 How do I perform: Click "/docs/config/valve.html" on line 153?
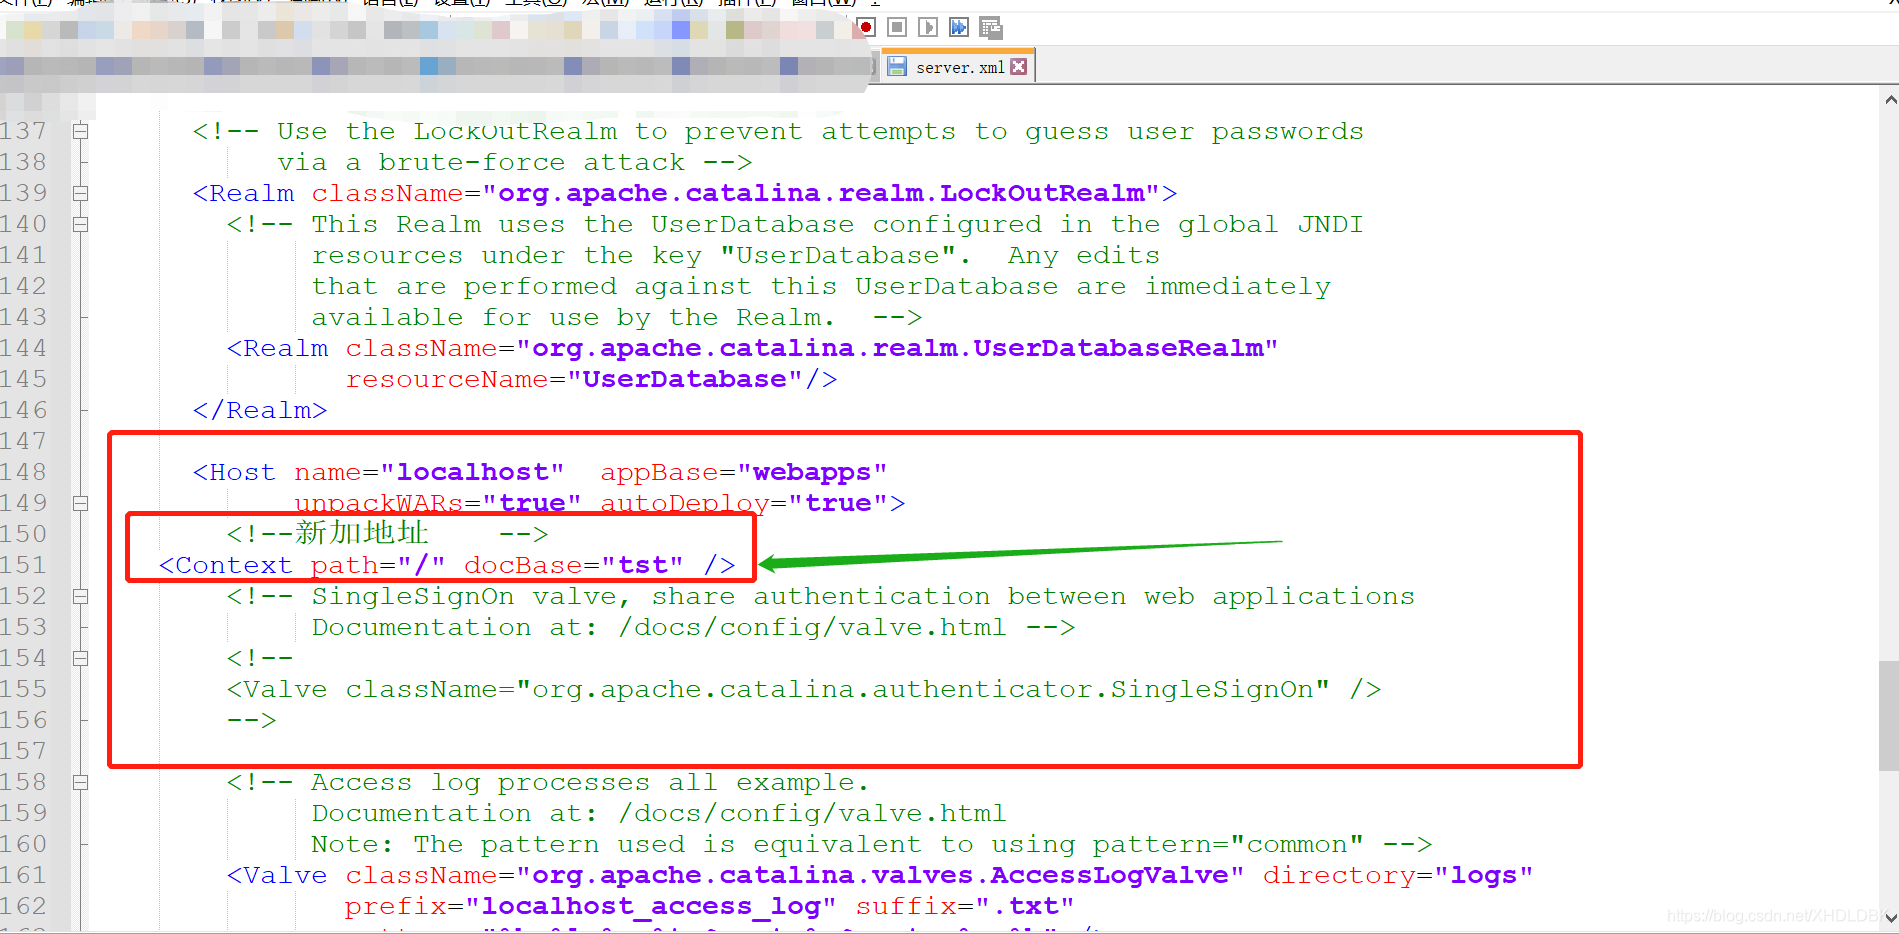[x=812, y=627]
